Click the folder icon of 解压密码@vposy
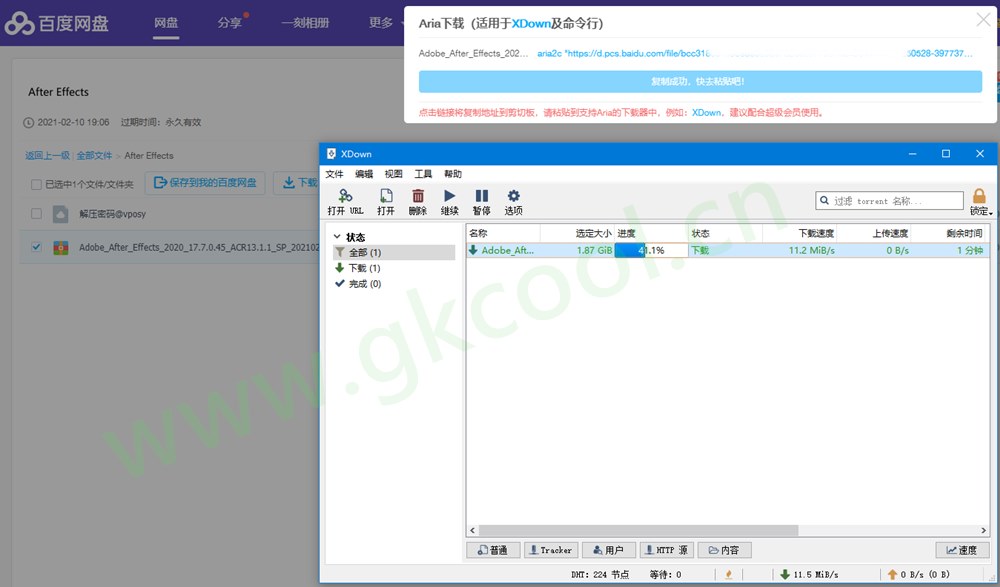The width and height of the screenshot is (1000, 587). pyautogui.click(x=61, y=214)
